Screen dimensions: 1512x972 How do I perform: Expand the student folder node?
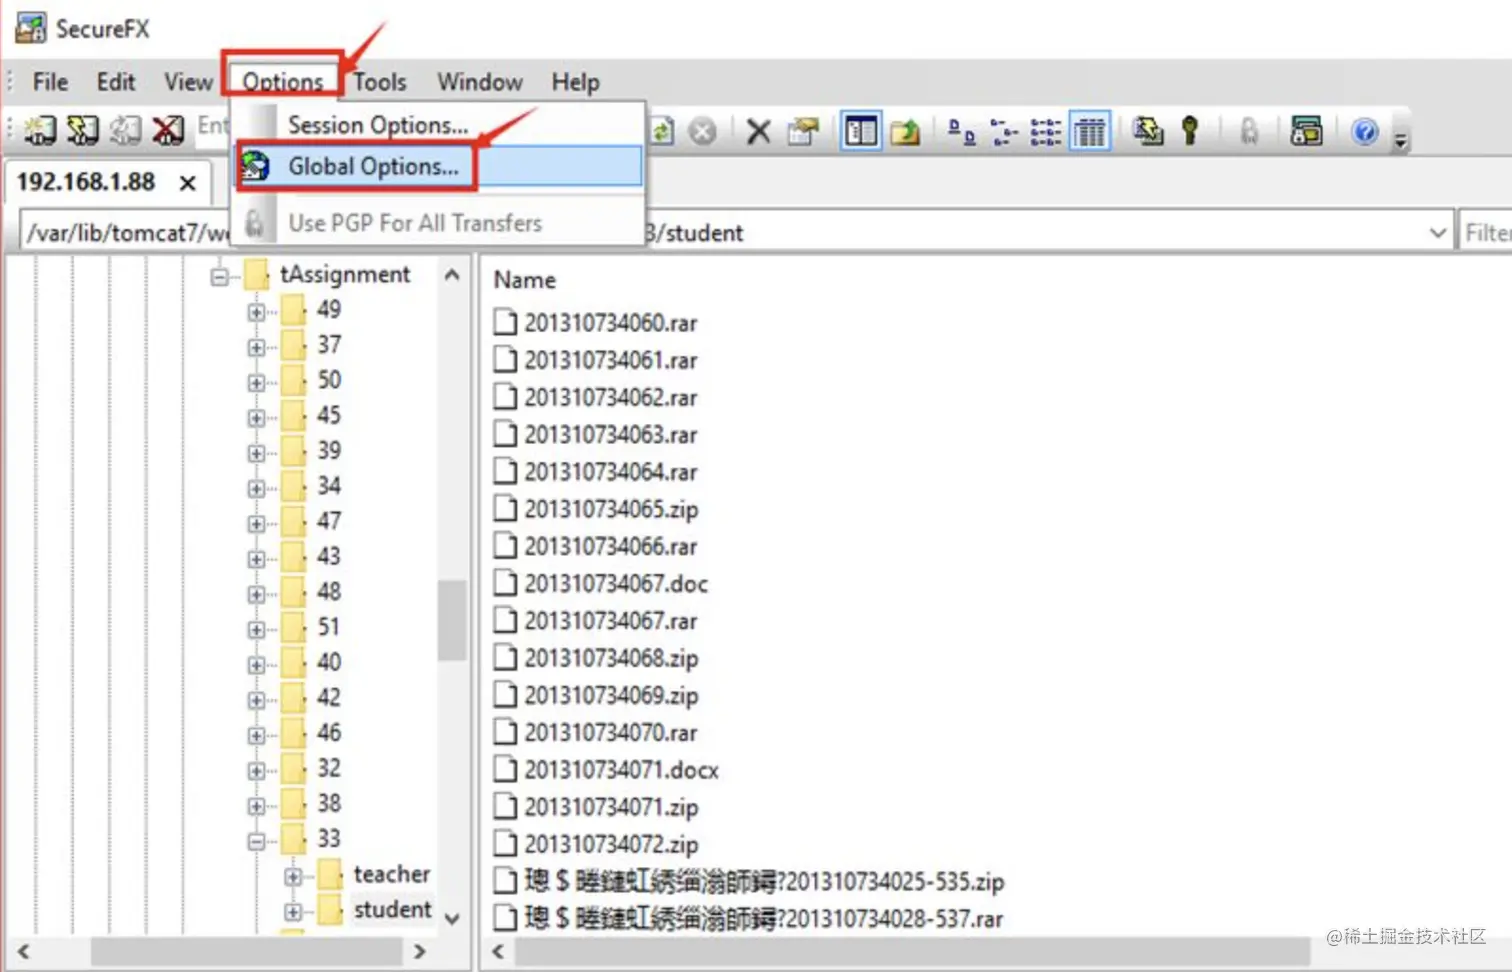[293, 912]
